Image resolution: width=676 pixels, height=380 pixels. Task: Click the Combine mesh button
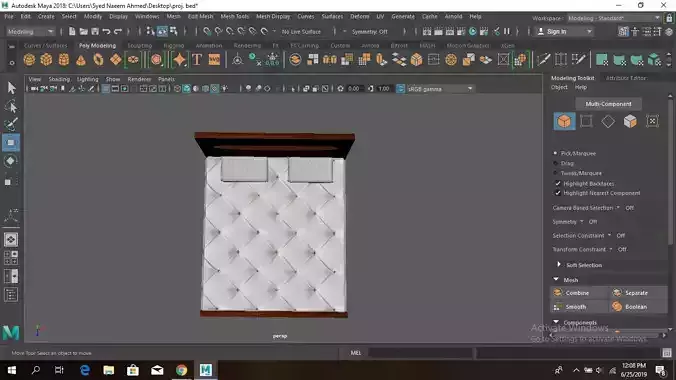pos(579,292)
